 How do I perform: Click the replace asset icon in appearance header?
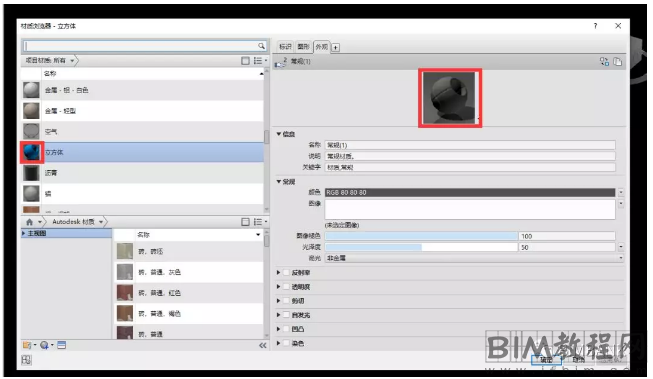[604, 62]
